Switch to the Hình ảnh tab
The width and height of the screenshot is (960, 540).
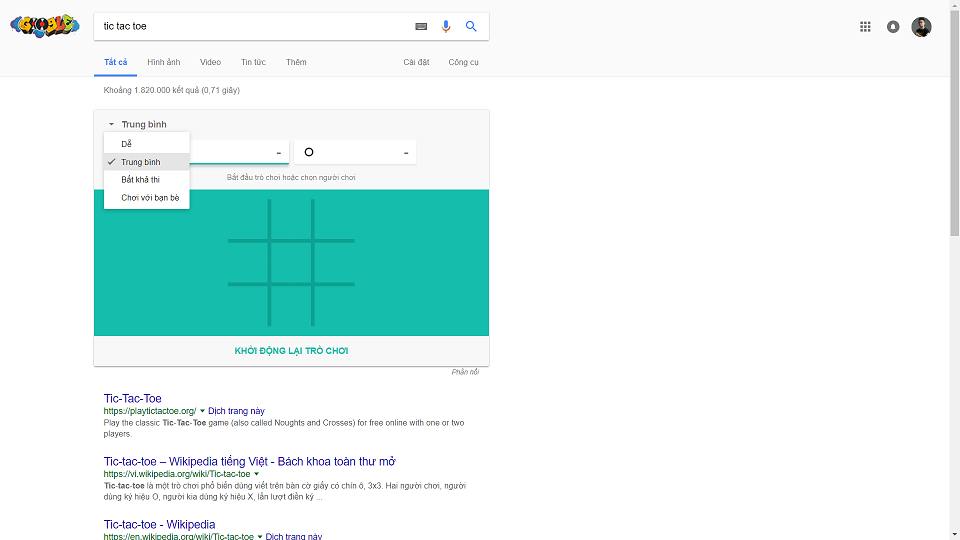point(163,62)
